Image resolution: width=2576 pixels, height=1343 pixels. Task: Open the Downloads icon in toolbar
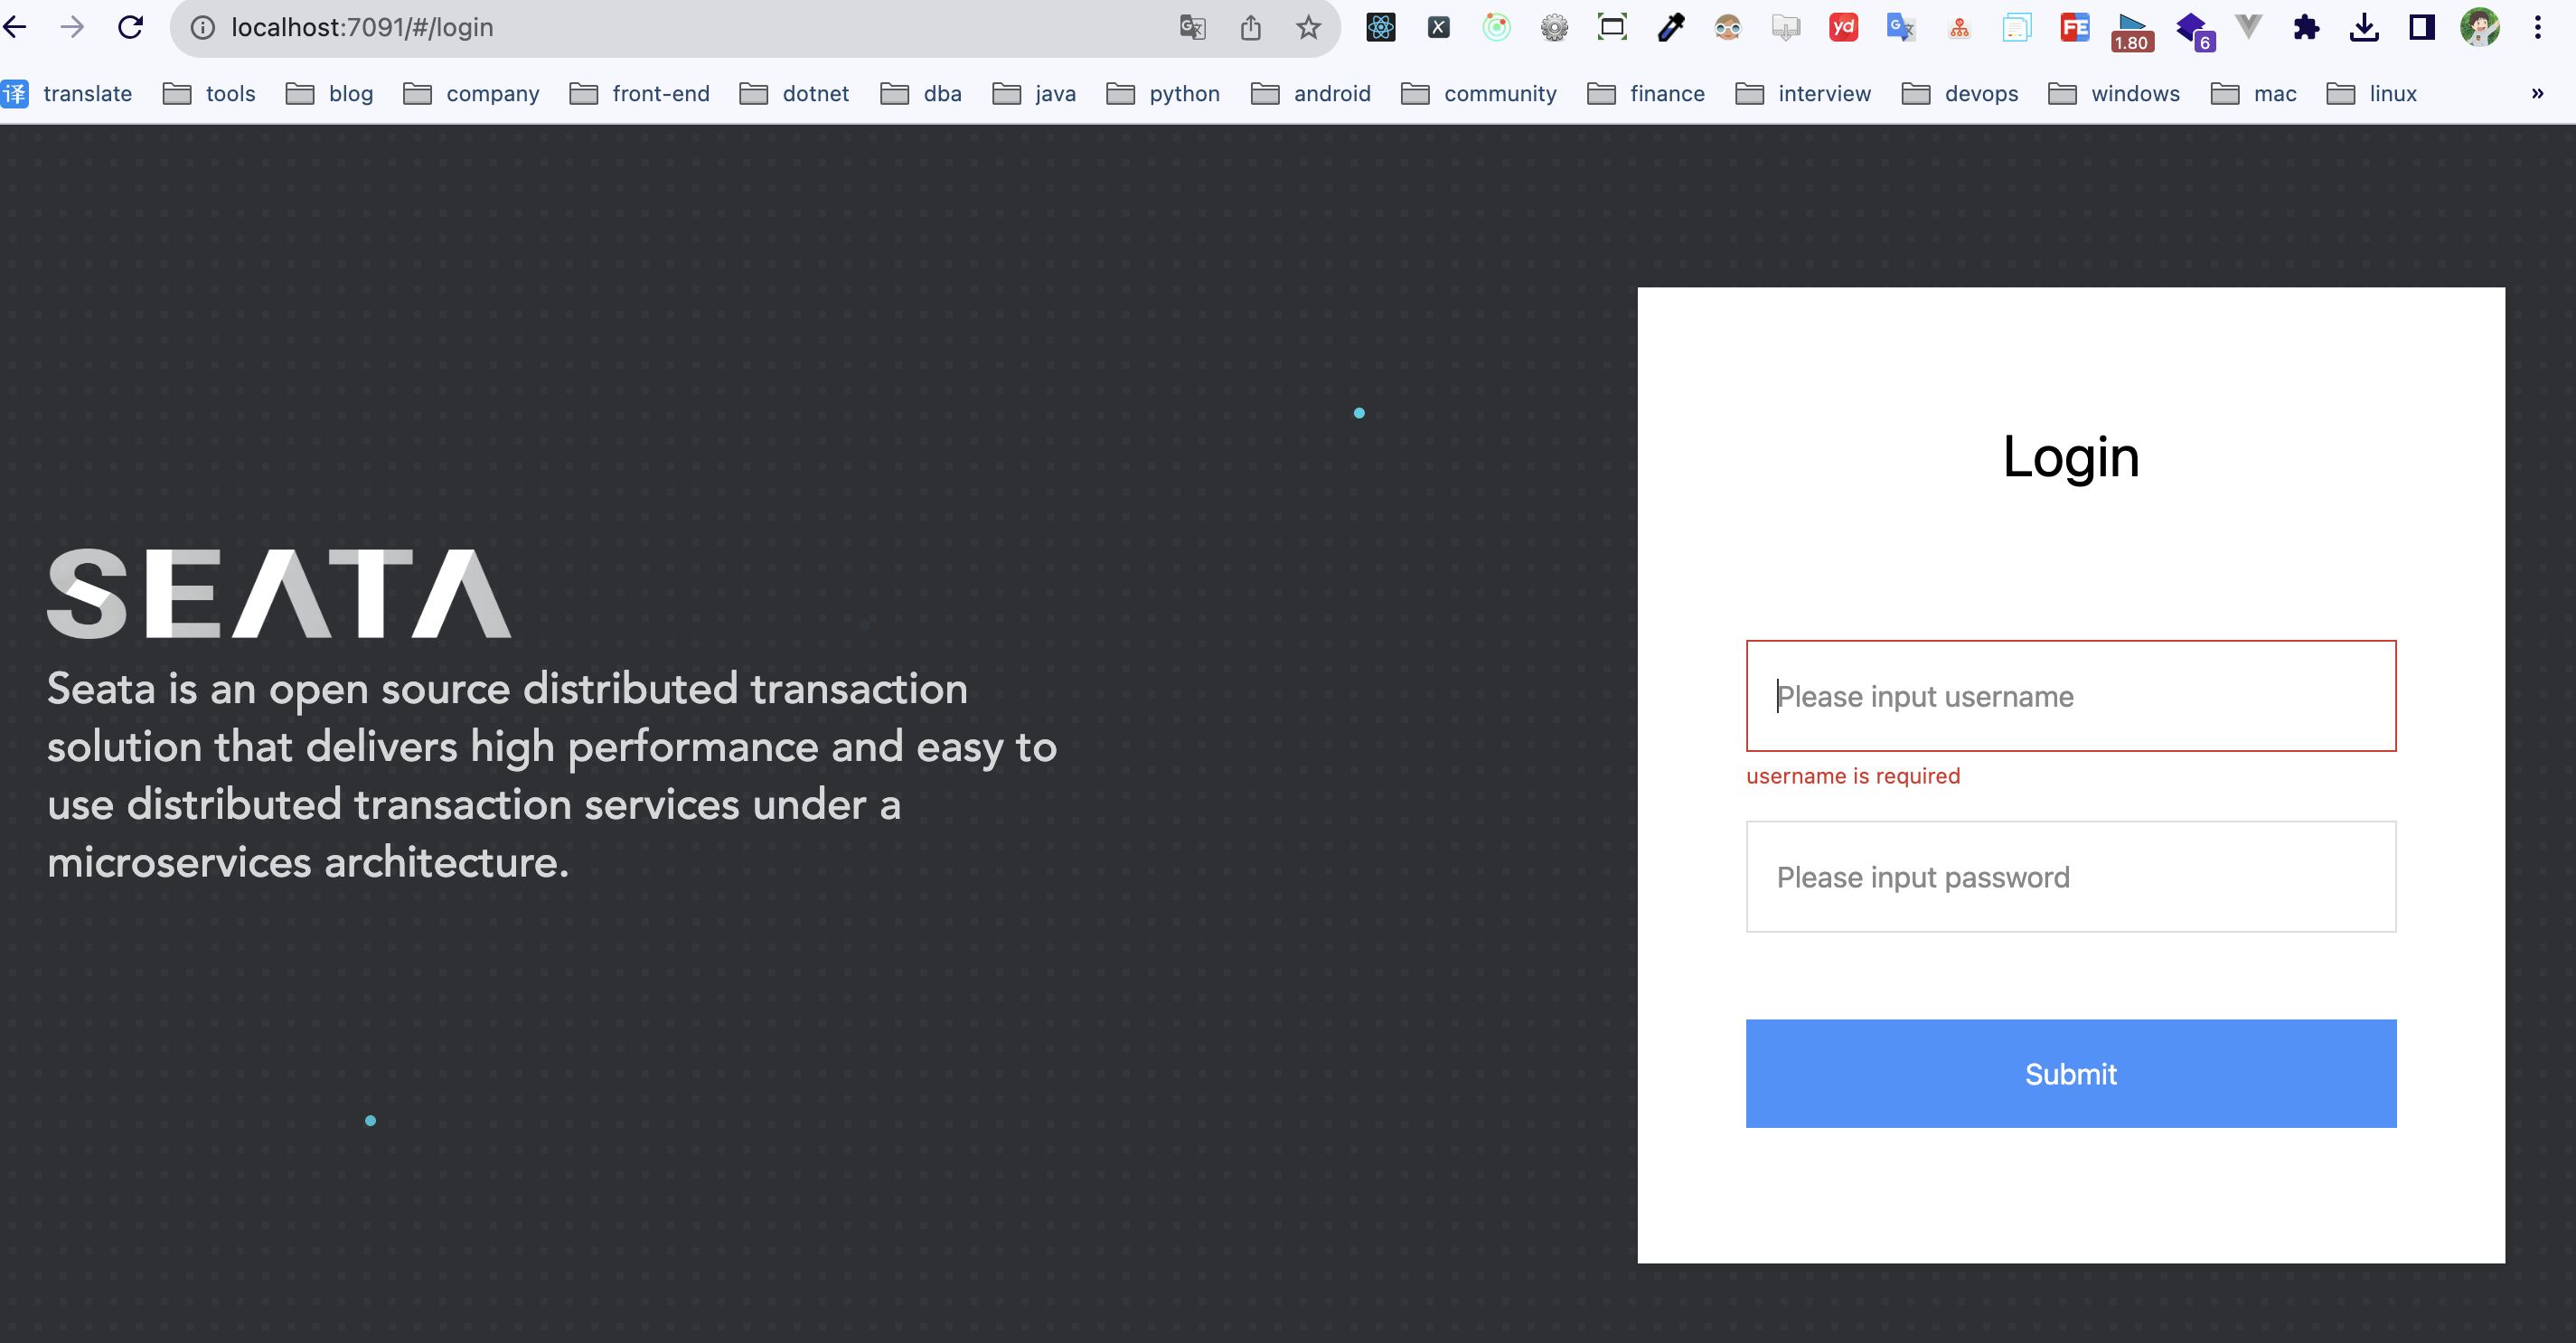(2364, 27)
